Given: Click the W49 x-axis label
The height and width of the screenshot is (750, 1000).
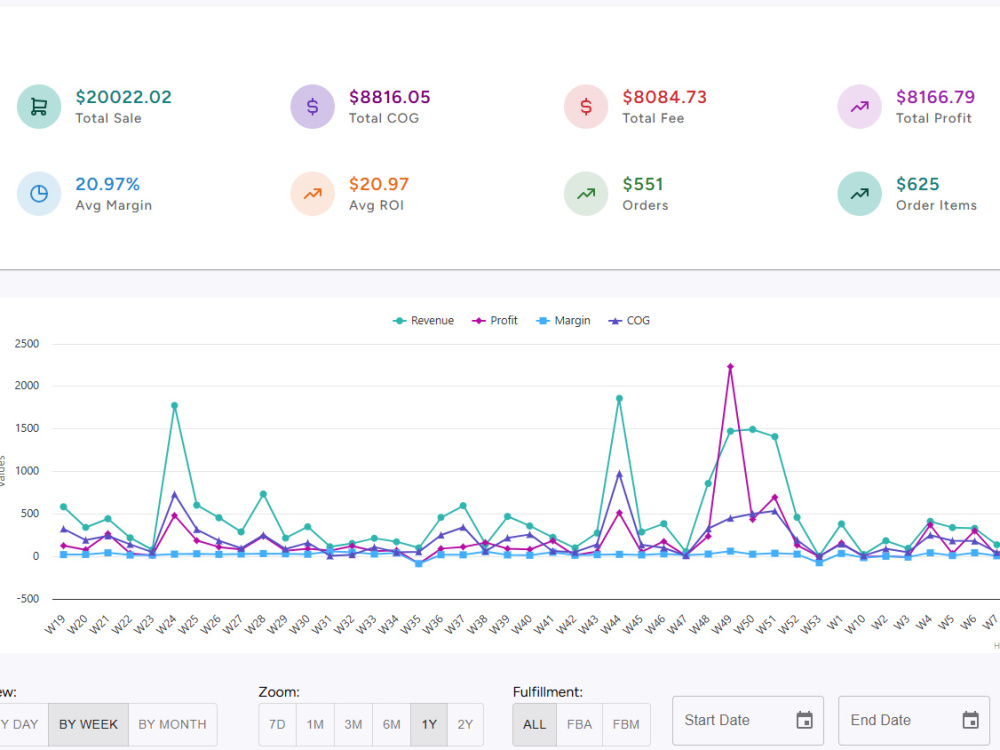Looking at the screenshot, I should (722, 624).
